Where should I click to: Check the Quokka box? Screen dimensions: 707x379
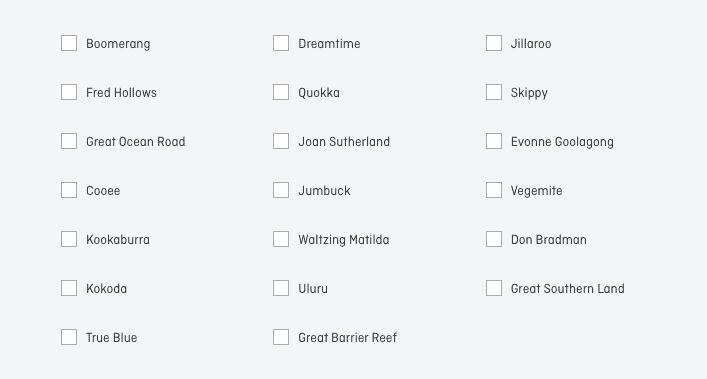pos(281,92)
